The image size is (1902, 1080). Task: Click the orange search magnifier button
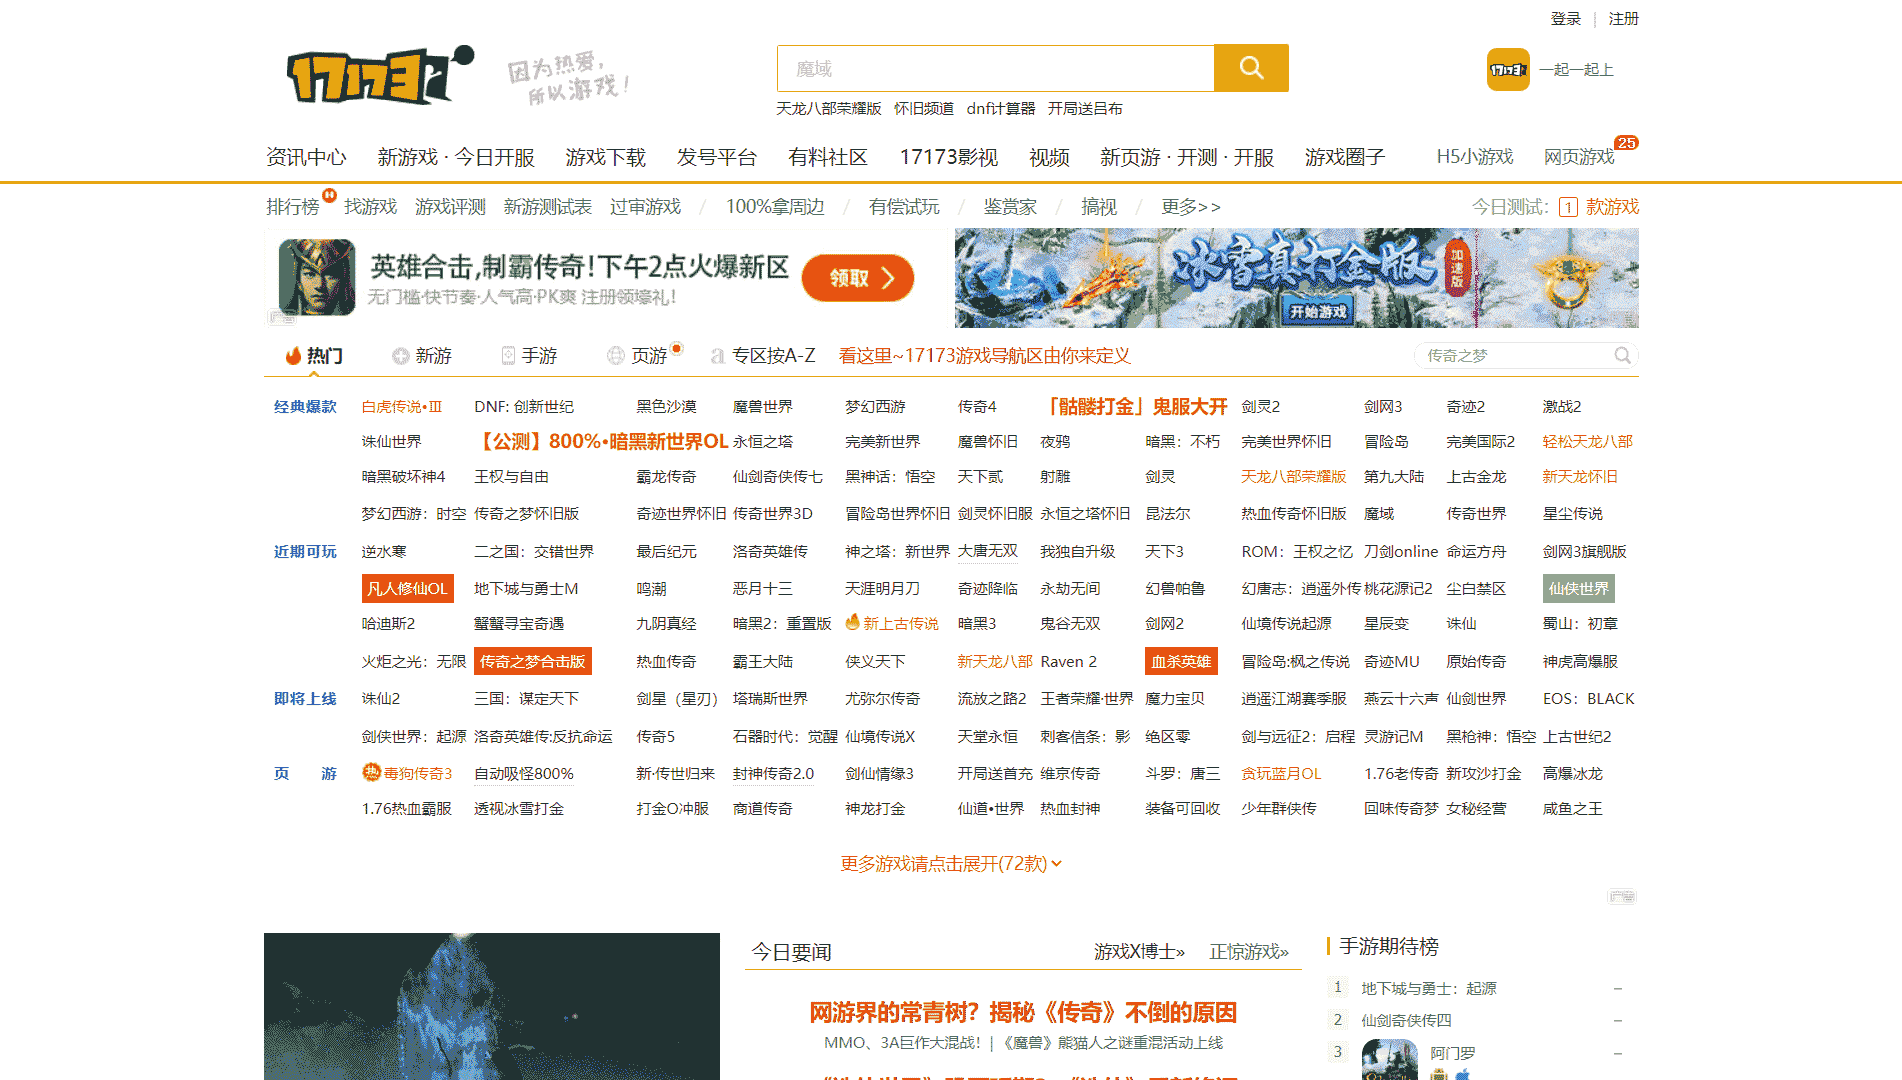pos(1251,68)
